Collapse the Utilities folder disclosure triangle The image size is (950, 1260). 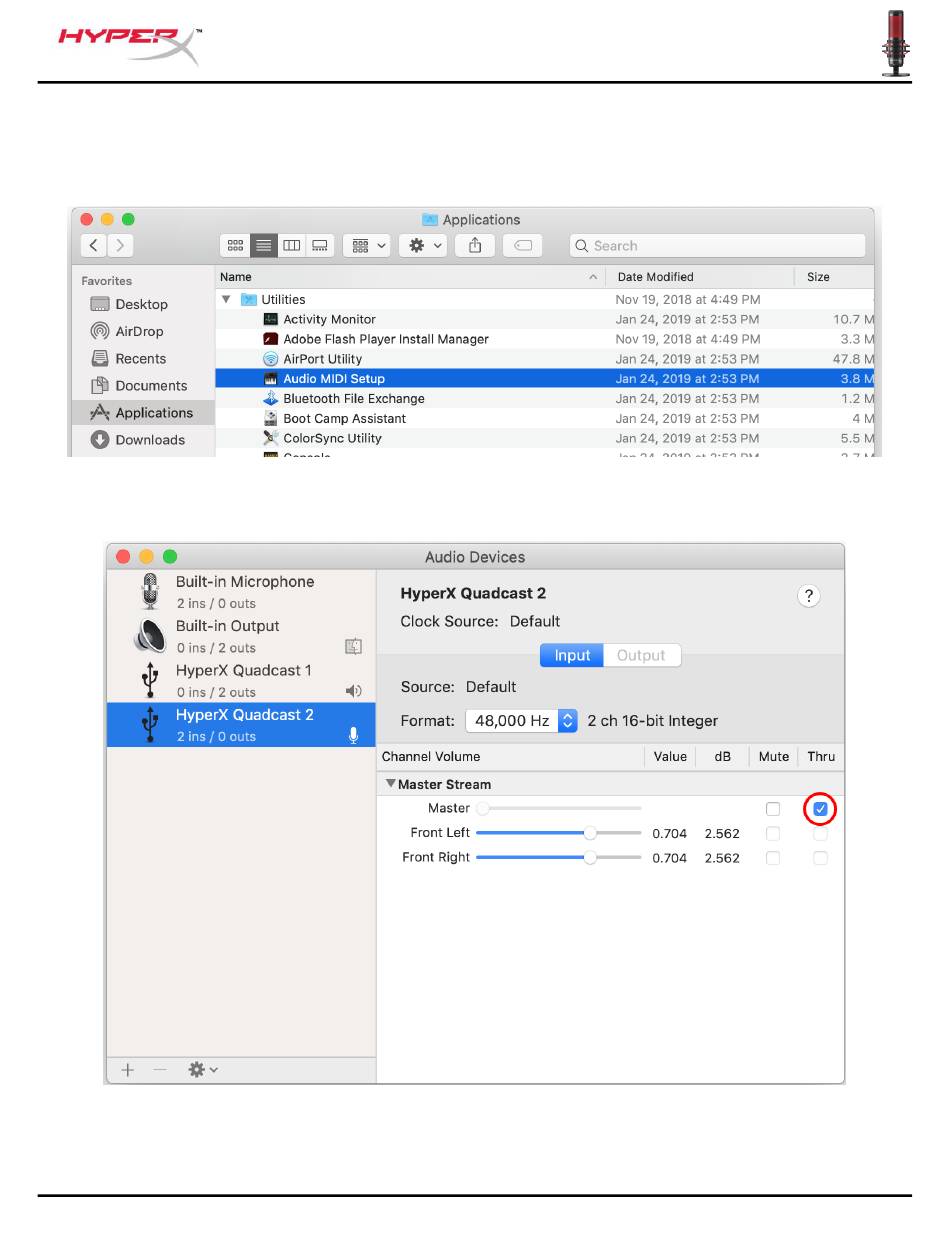pos(226,300)
